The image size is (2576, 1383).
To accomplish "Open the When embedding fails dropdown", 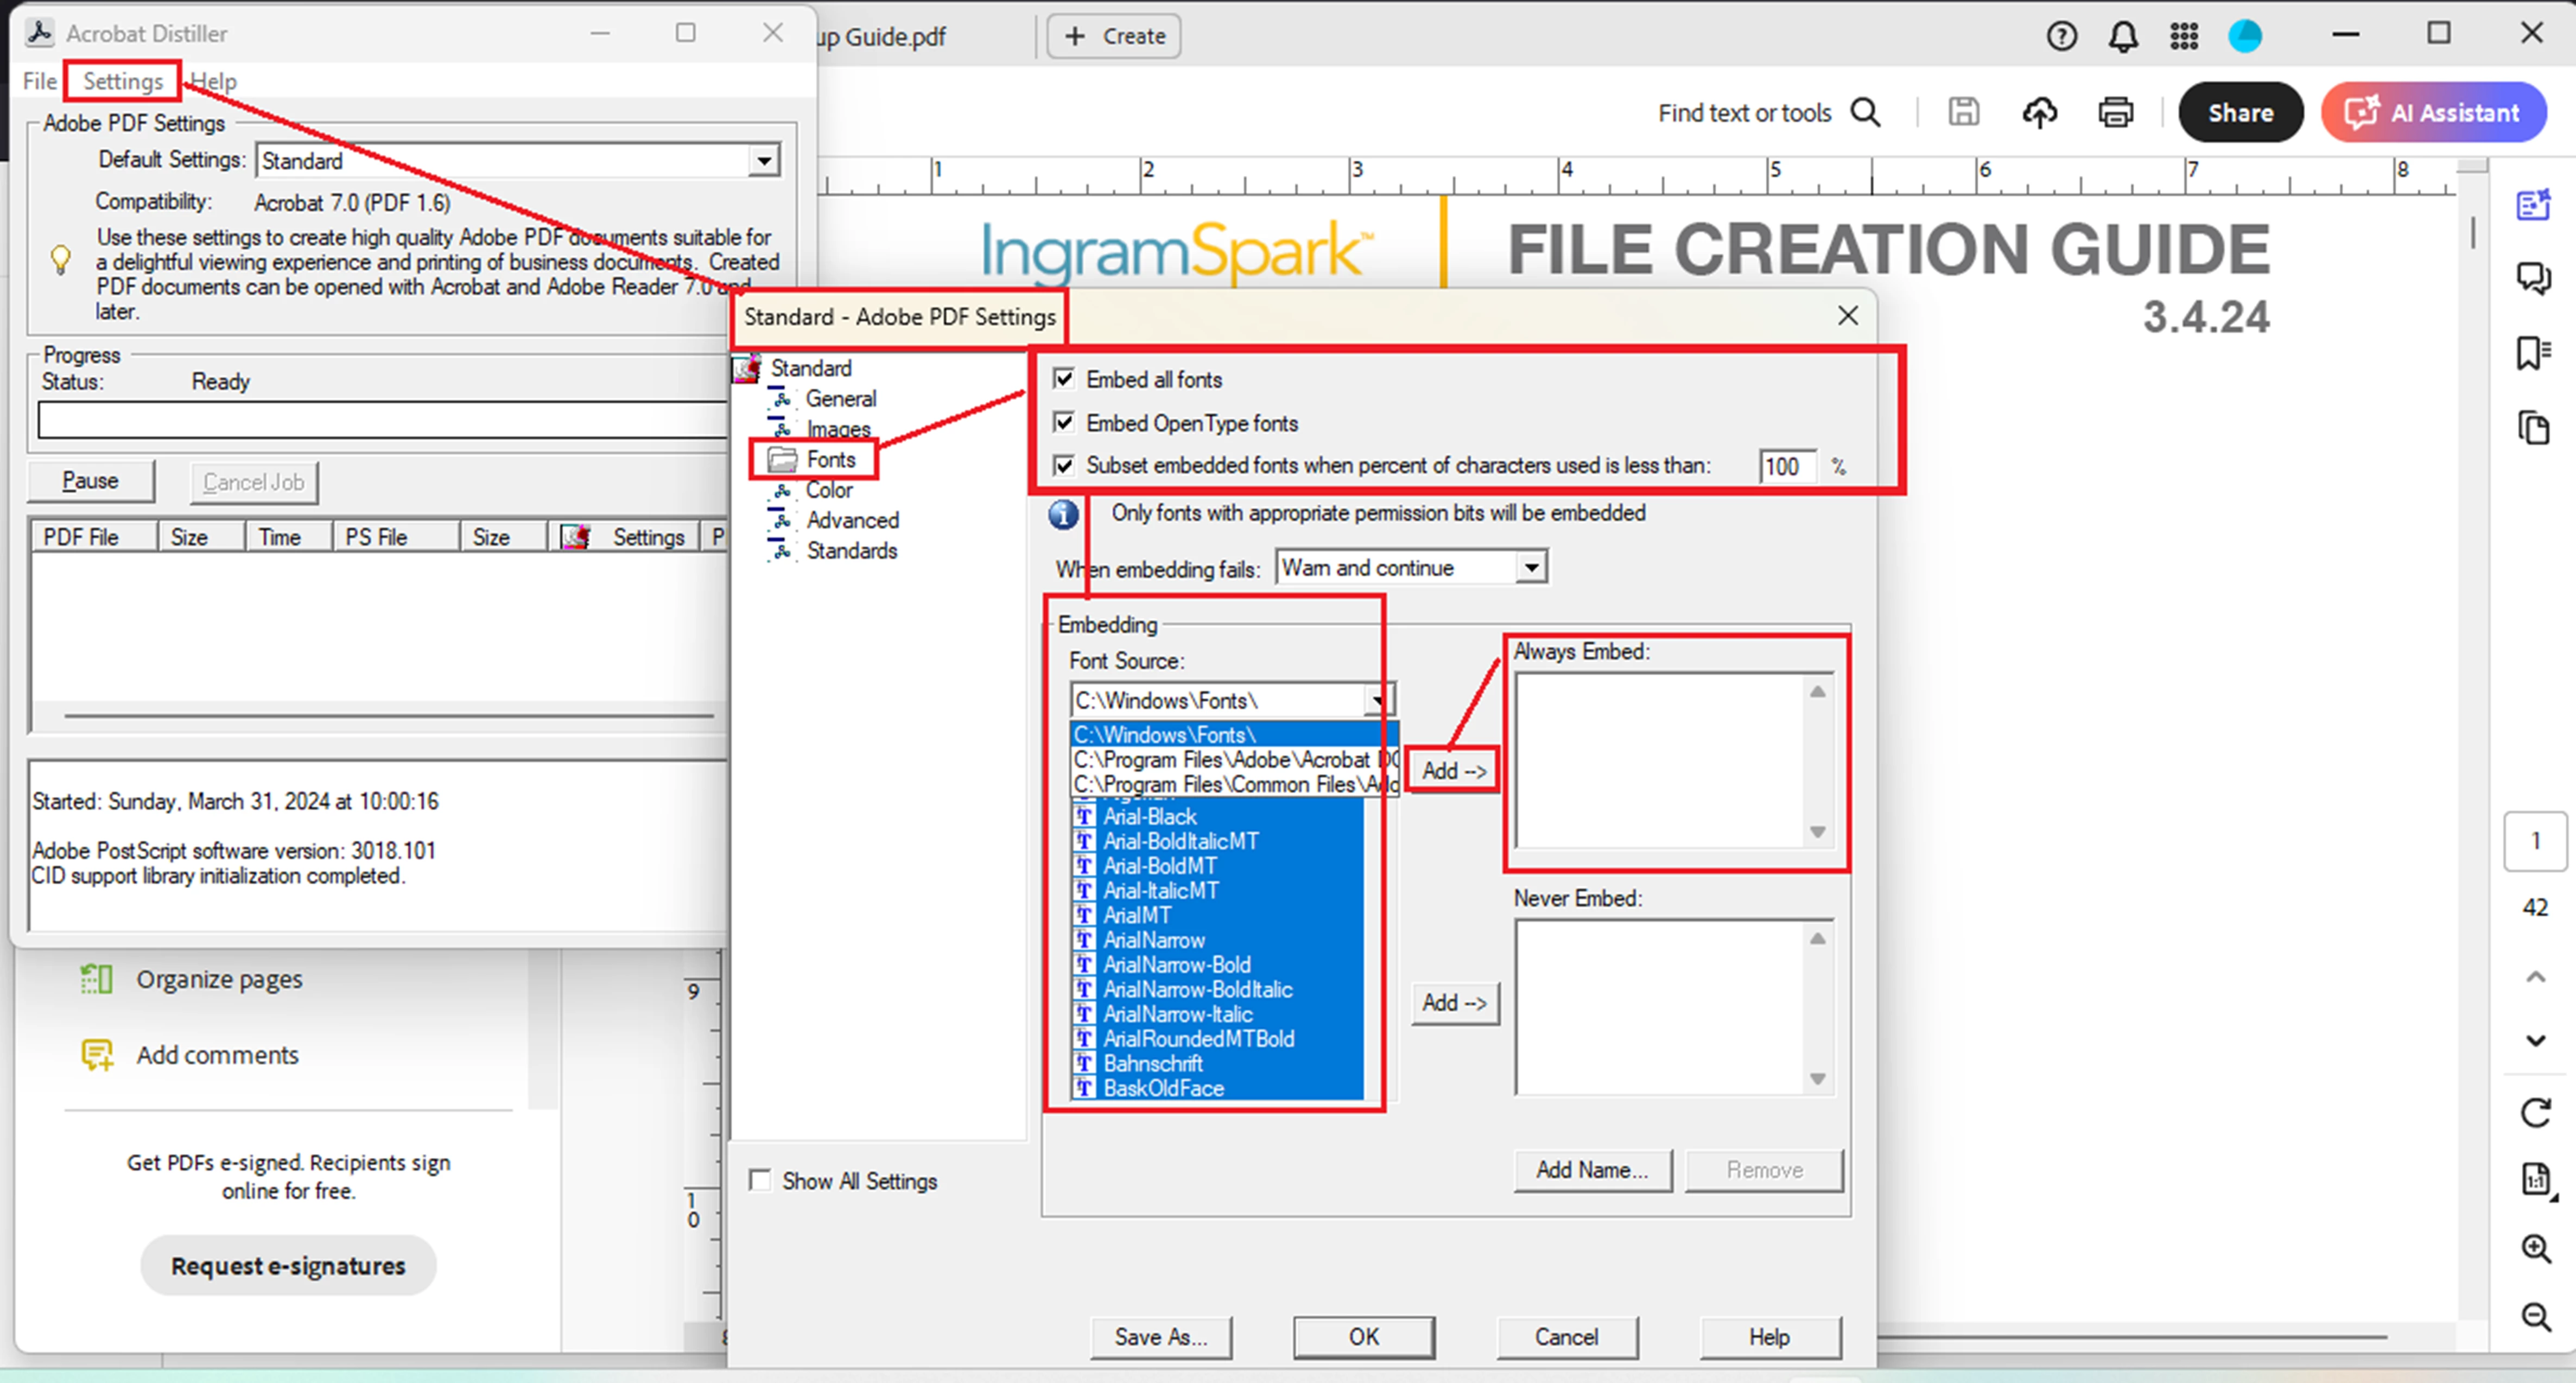I will pyautogui.click(x=1530, y=568).
